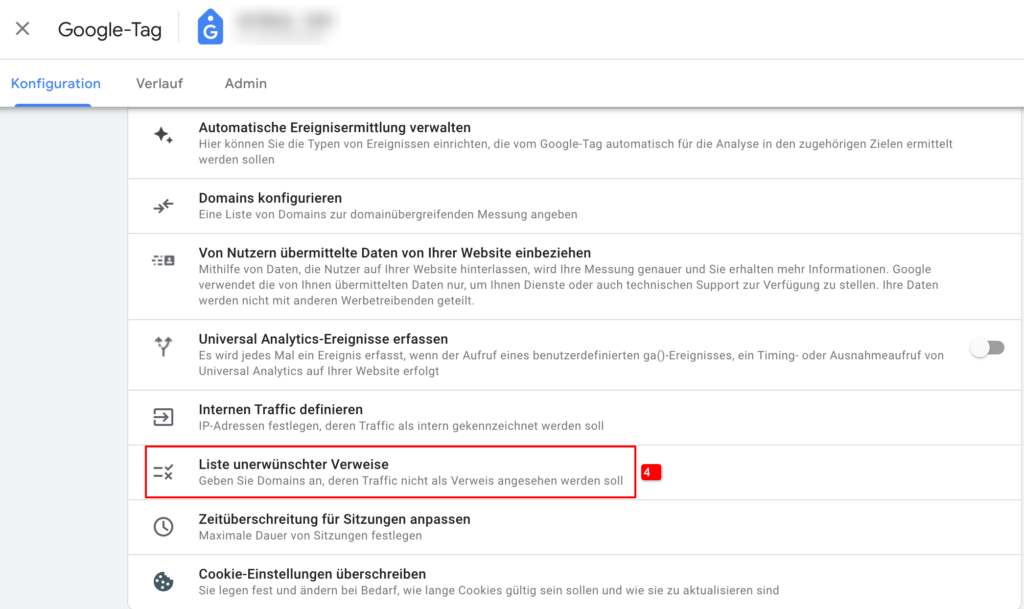Viewport: 1024px width, 609px height.
Task: Close the Google-Tag panel with X
Action: tap(22, 29)
